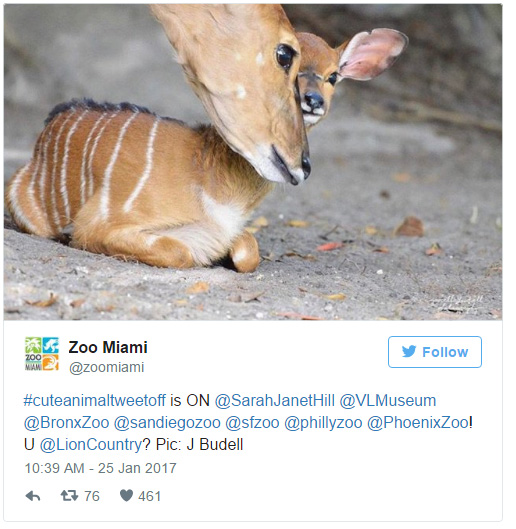Like the tweet with heart icon

(x=126, y=496)
